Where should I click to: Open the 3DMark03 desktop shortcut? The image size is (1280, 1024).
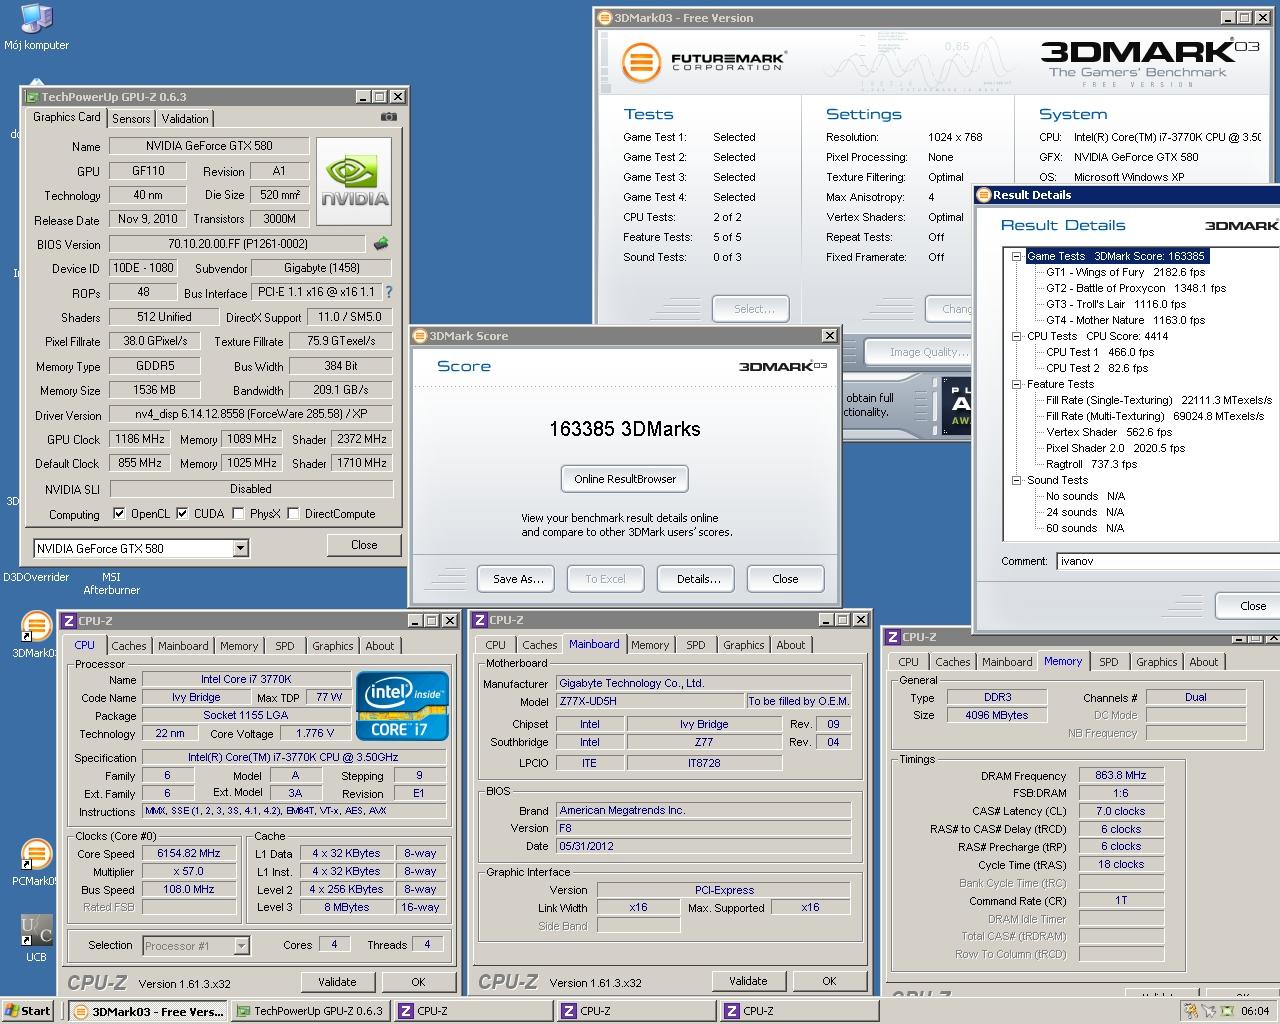[36, 635]
